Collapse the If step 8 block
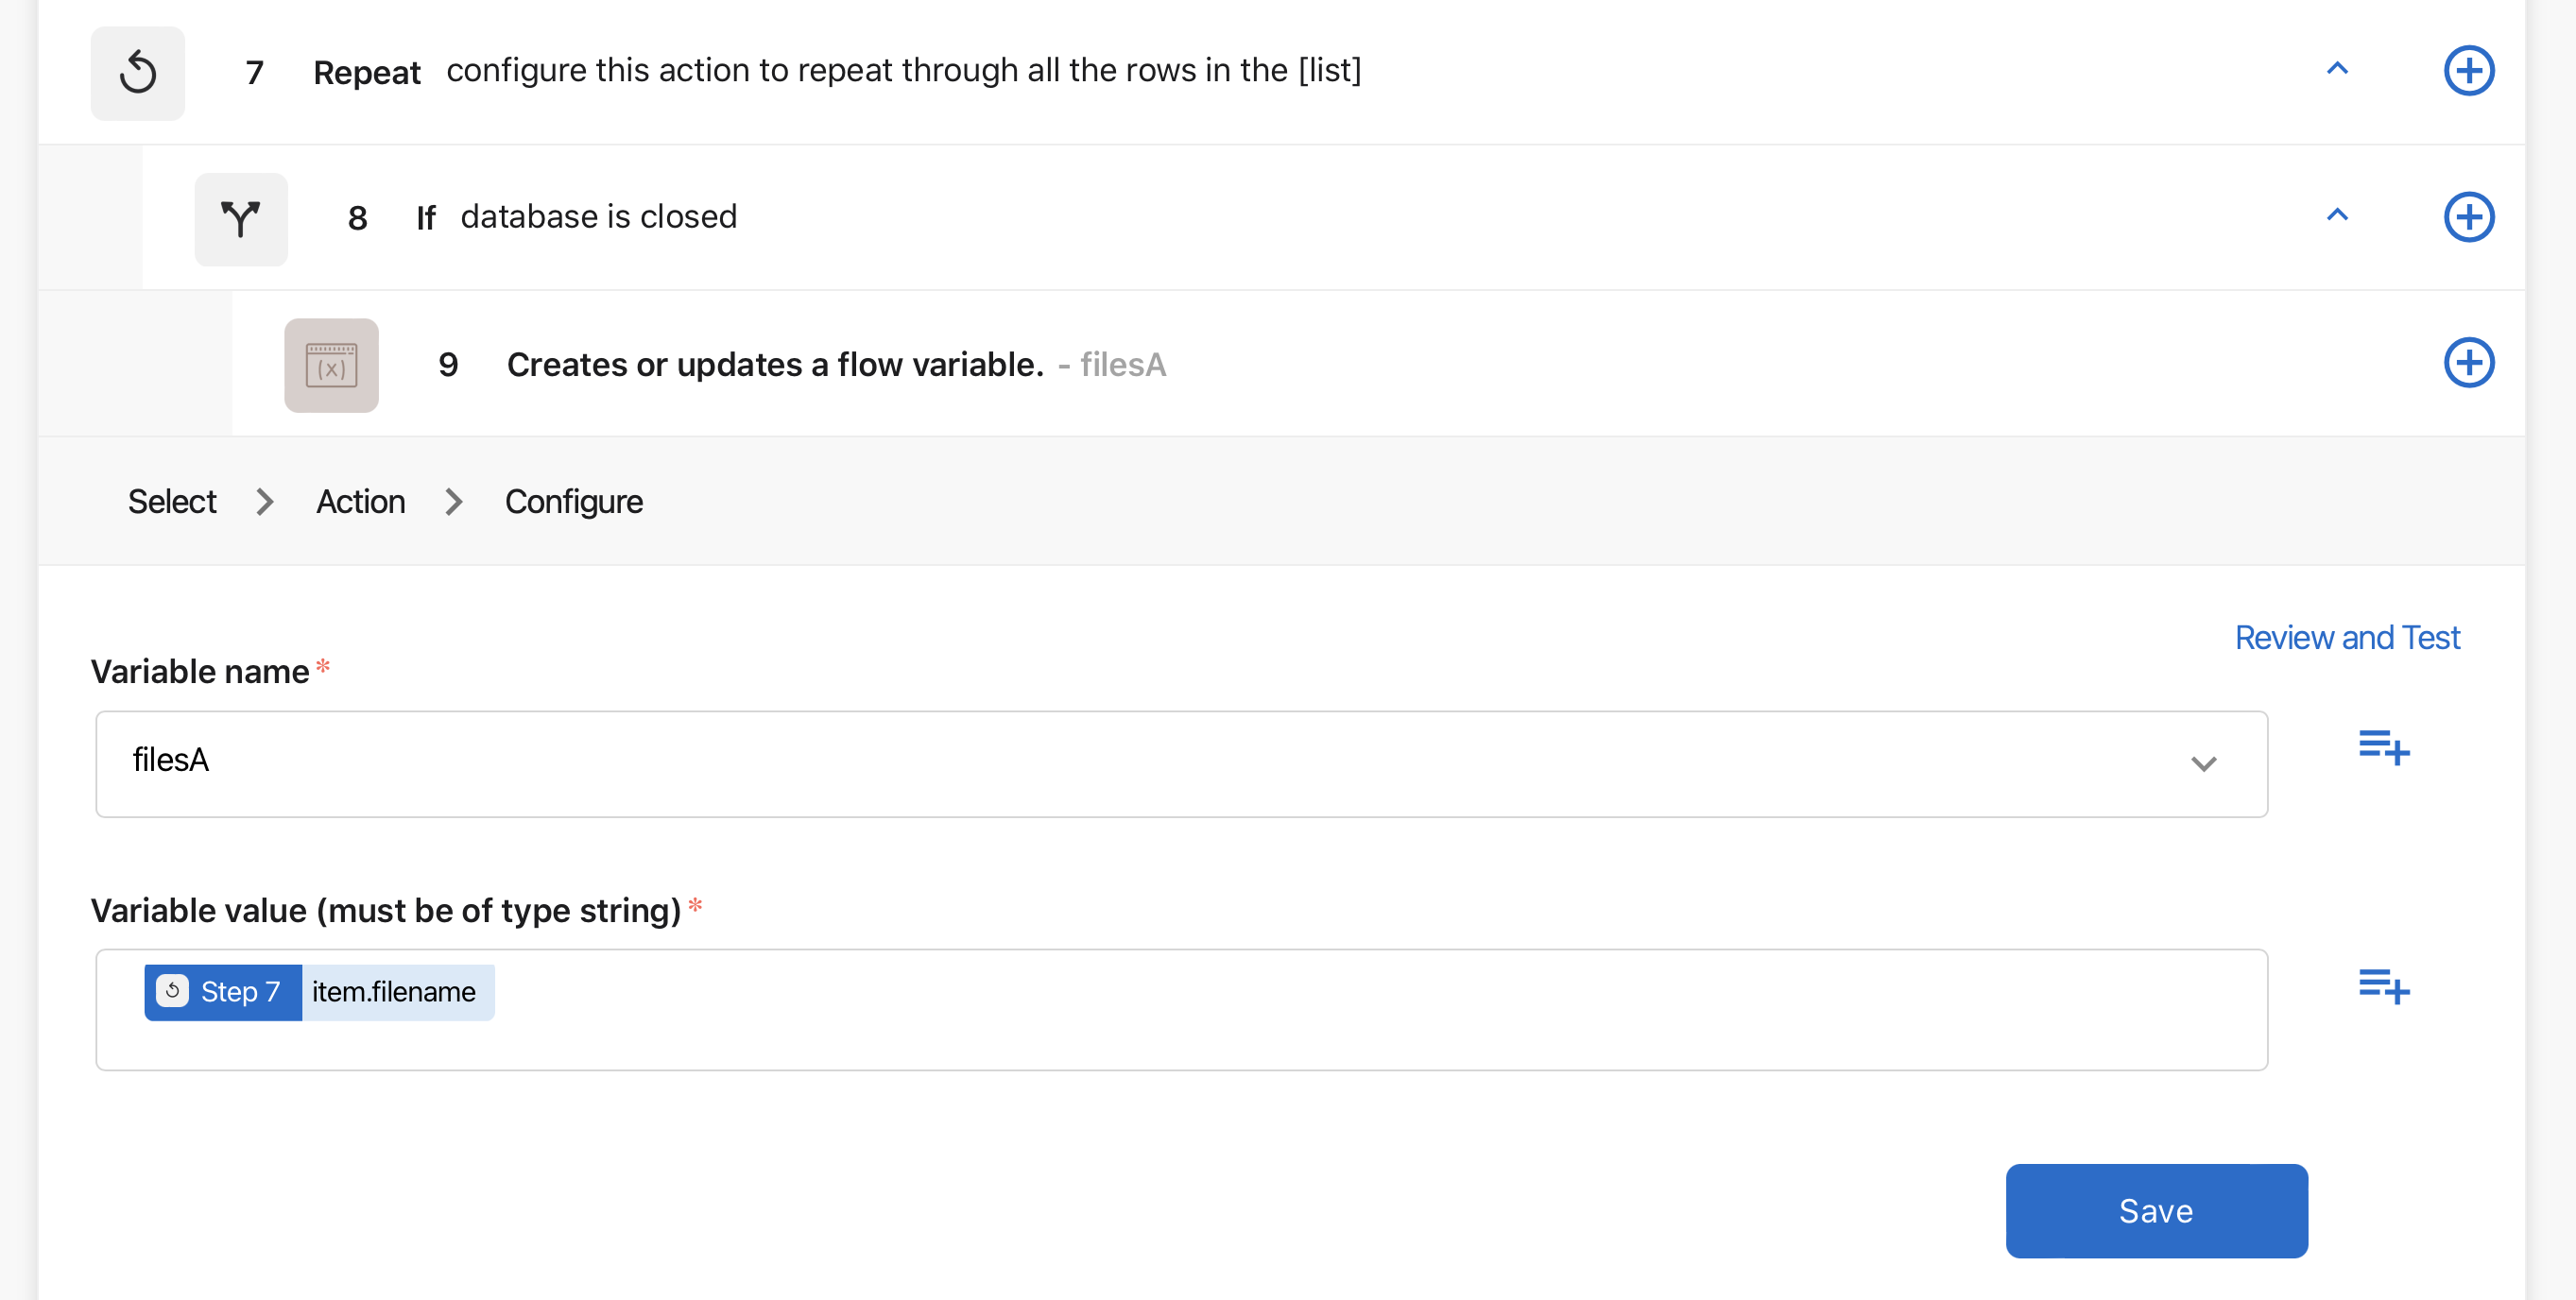Screen dimensions: 2576x1300 pos(2337,215)
